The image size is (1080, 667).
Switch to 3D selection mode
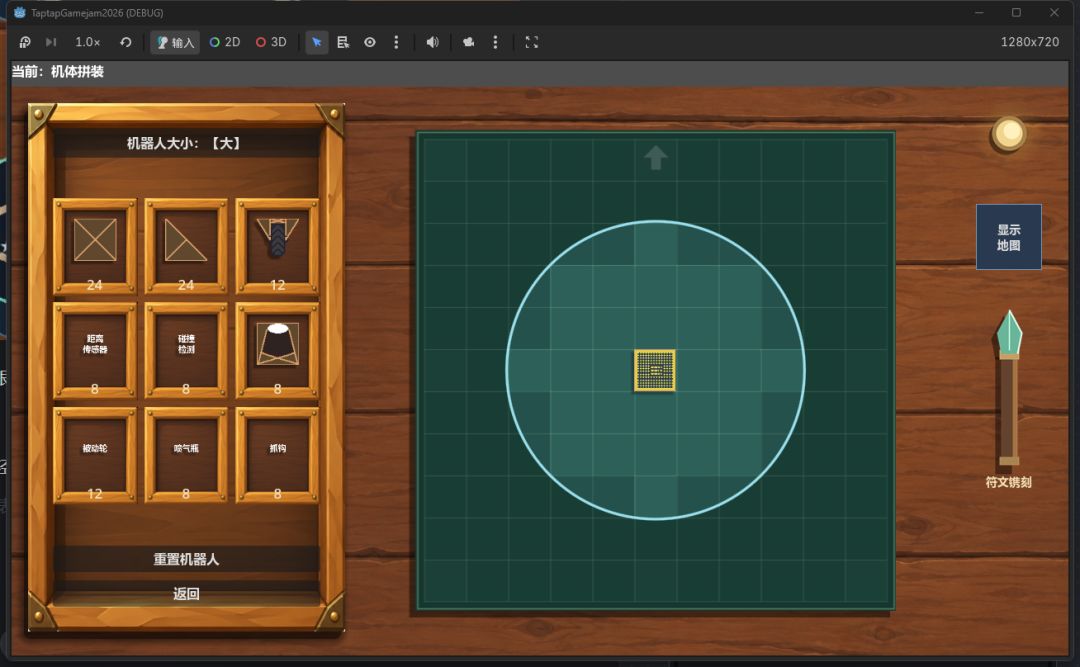pyautogui.click(x=271, y=42)
